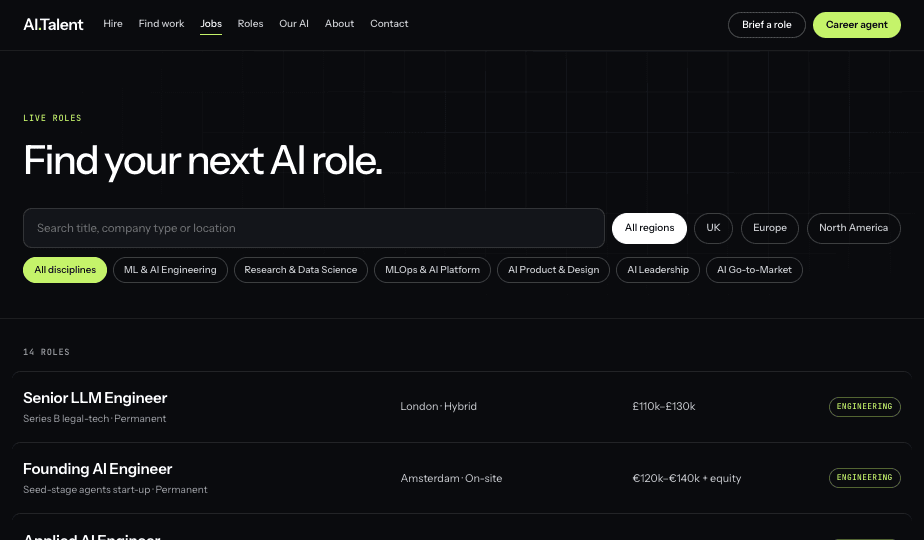Image resolution: width=924 pixels, height=540 pixels.
Task: Click the 'LIVE ROLES' label
Action: [52, 118]
